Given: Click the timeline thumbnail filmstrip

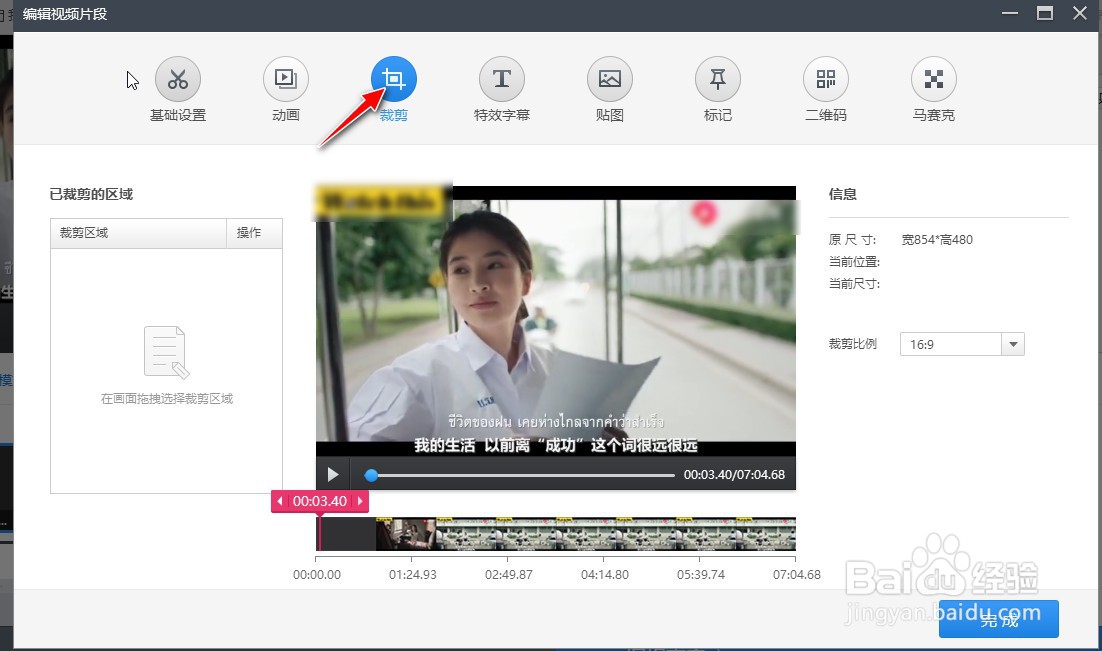Looking at the screenshot, I should click(x=556, y=534).
